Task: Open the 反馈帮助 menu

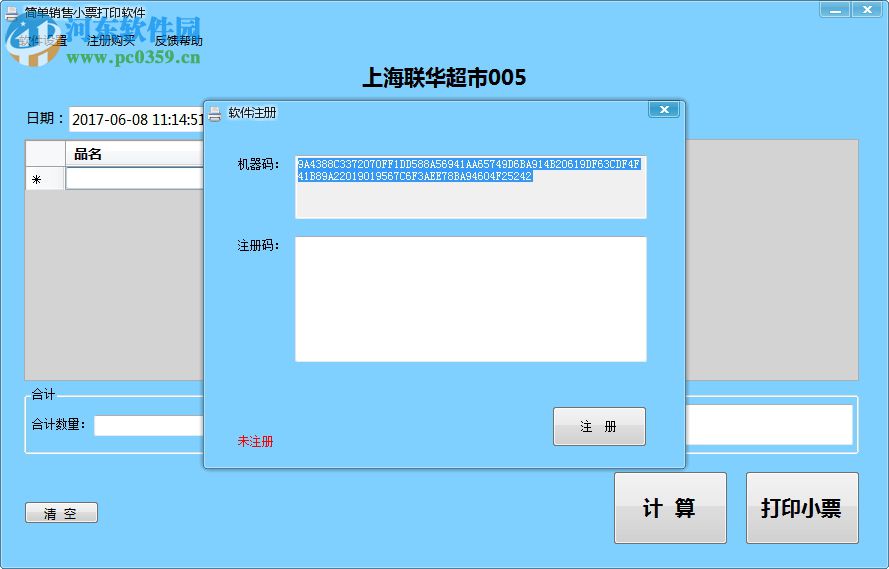Action: [179, 41]
